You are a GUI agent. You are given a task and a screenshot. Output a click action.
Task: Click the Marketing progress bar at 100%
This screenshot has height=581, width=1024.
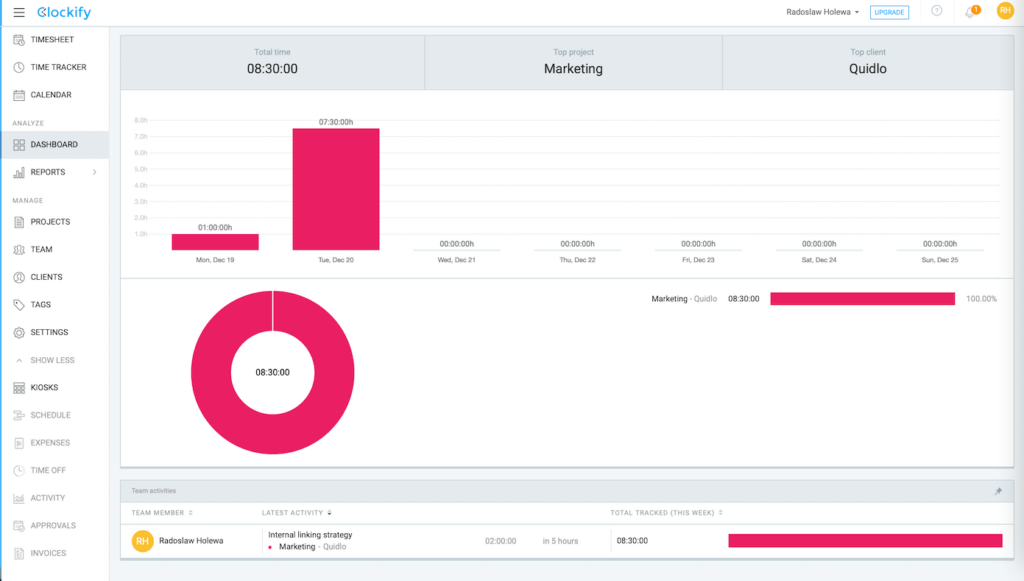(862, 299)
